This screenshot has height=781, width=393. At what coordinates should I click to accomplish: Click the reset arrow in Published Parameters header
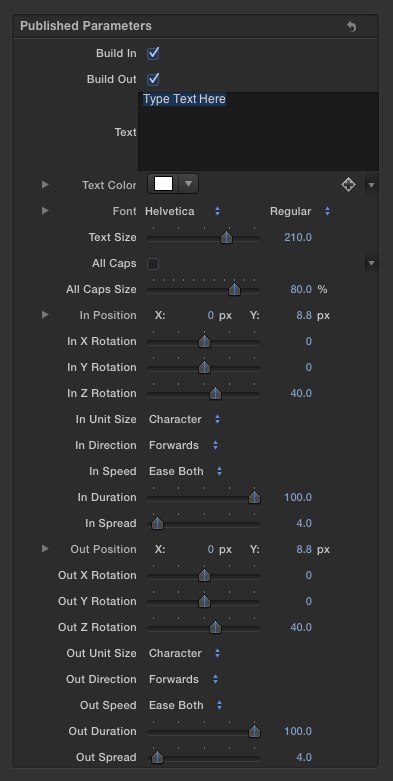[352, 26]
